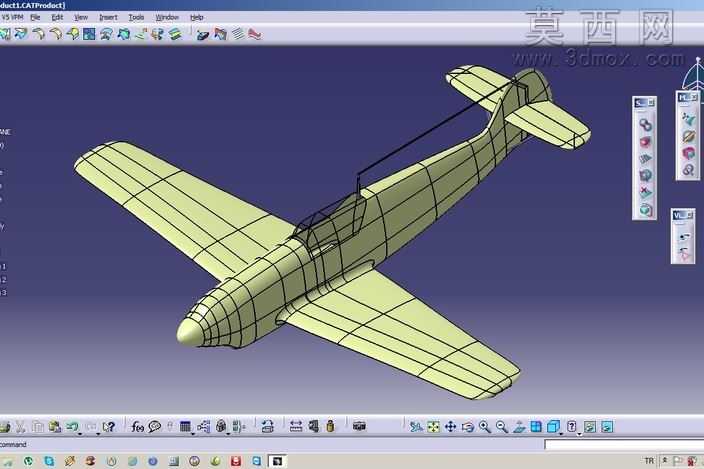This screenshot has height=469, width=704.
Task: Click the Undo icon
Action: click(72, 426)
